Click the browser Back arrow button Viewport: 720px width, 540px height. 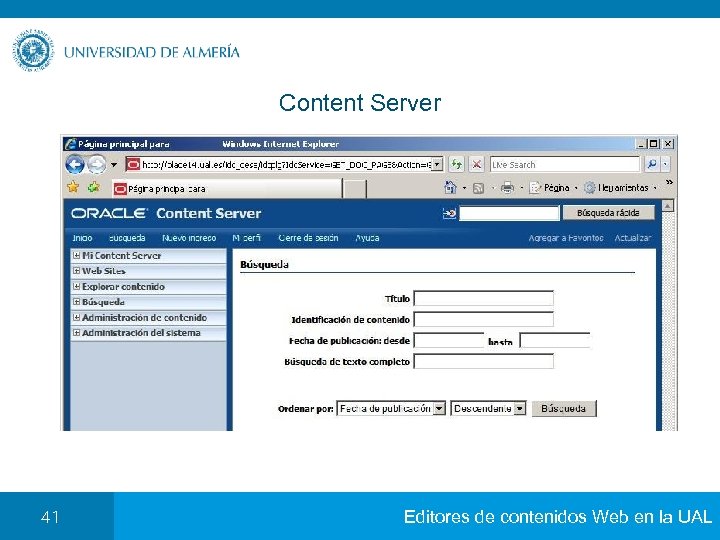coord(74,164)
